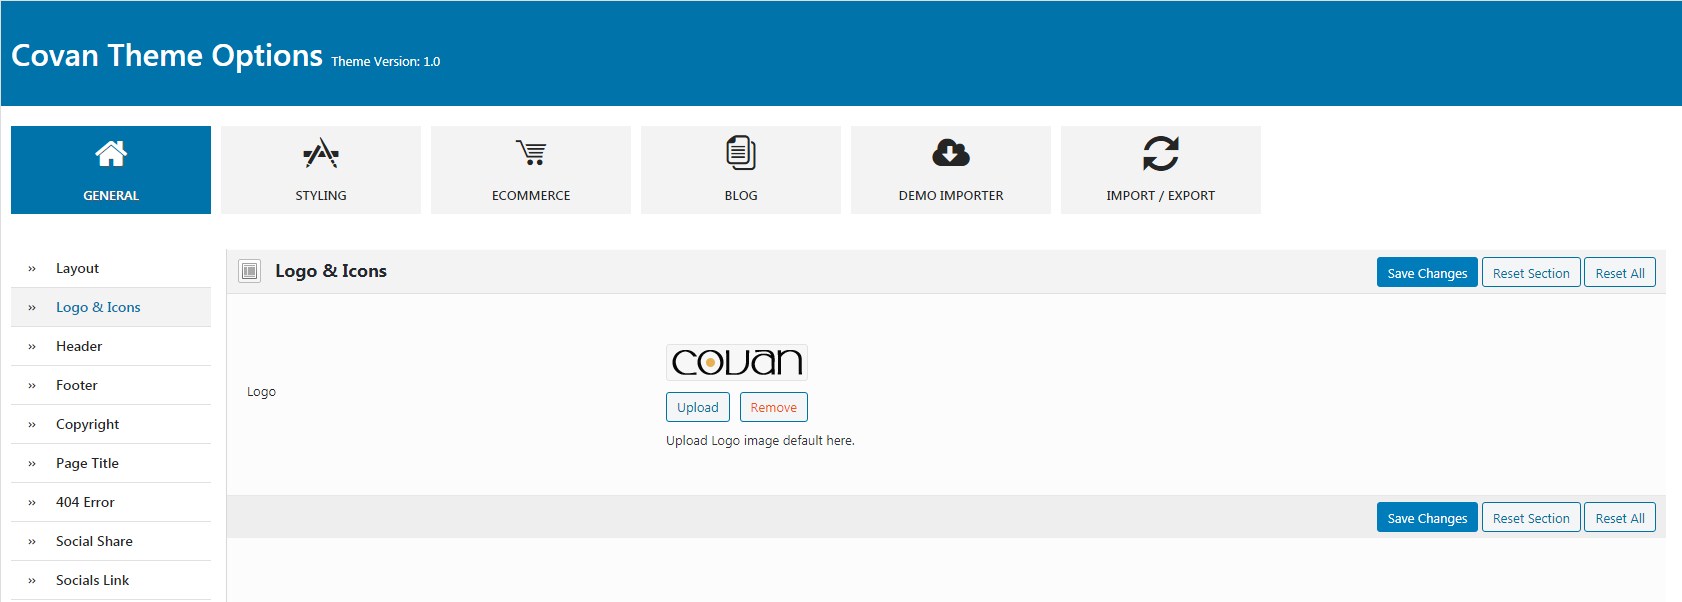Click the Ecommerce shopping cart icon

point(531,153)
